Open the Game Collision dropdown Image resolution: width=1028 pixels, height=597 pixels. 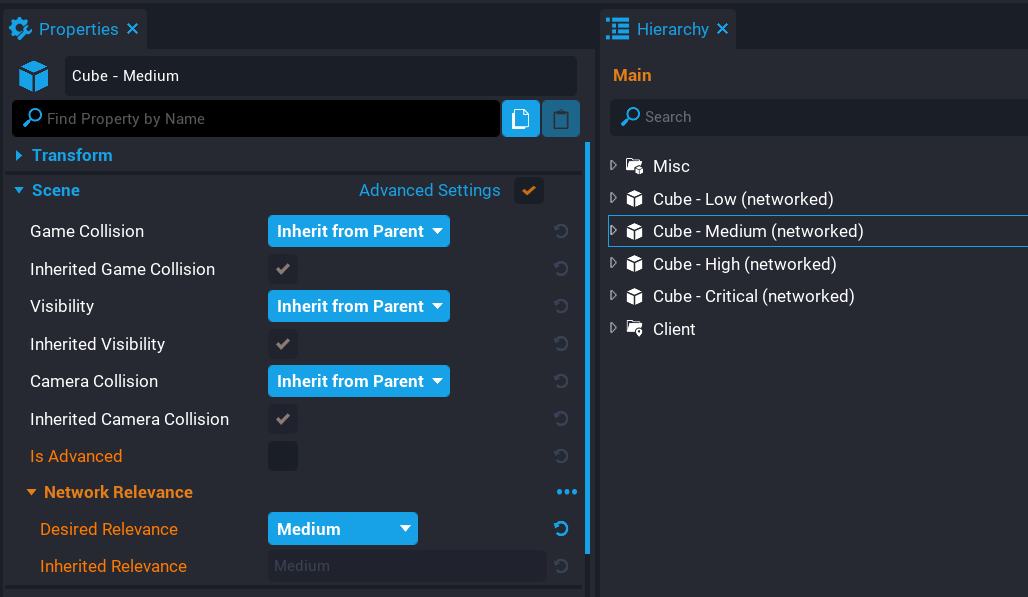point(358,230)
